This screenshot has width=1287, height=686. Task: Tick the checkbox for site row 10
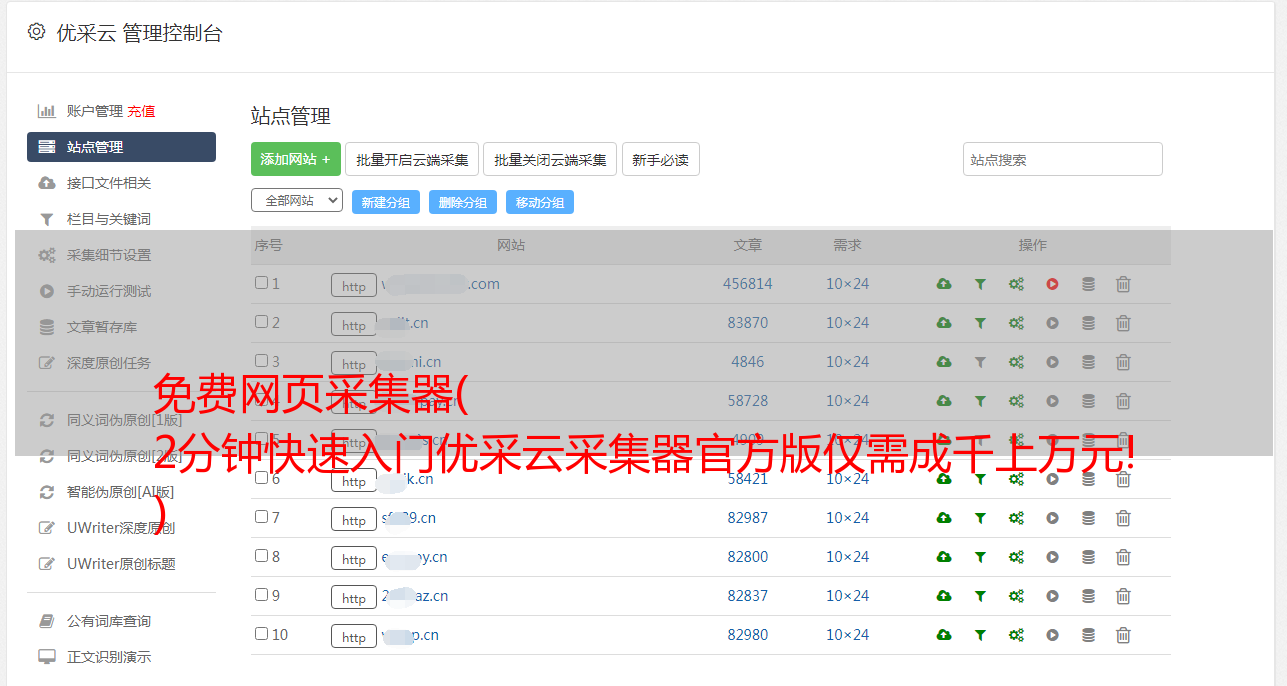(x=261, y=634)
